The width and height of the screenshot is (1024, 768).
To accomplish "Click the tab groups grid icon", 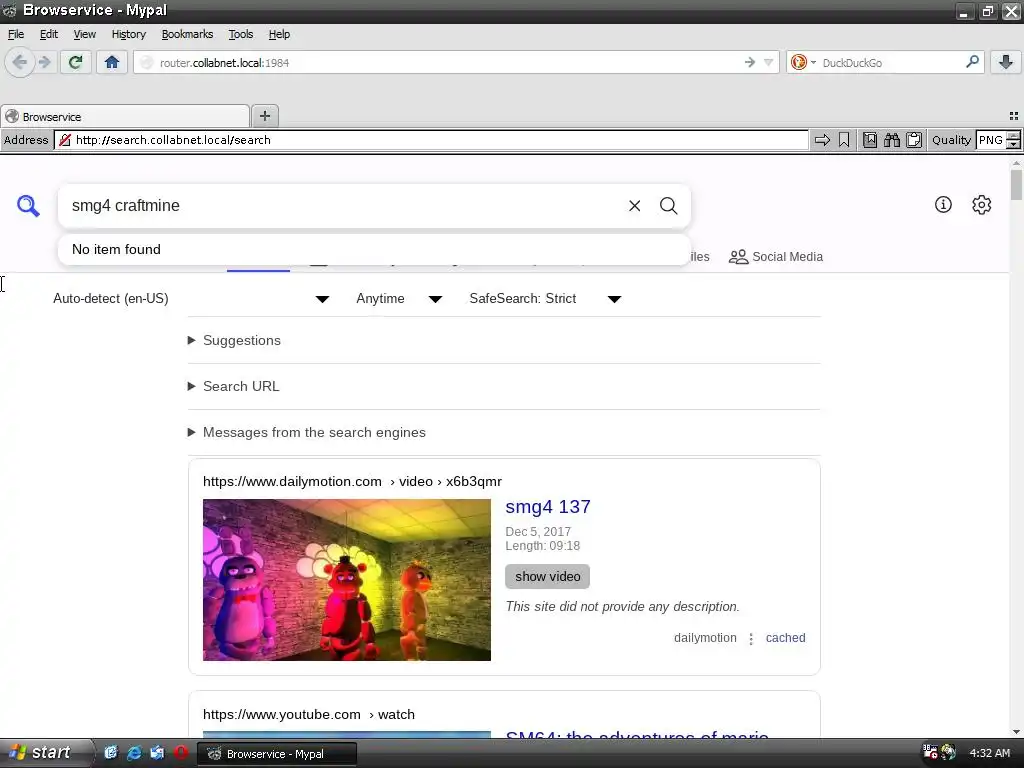I will 1014,116.
